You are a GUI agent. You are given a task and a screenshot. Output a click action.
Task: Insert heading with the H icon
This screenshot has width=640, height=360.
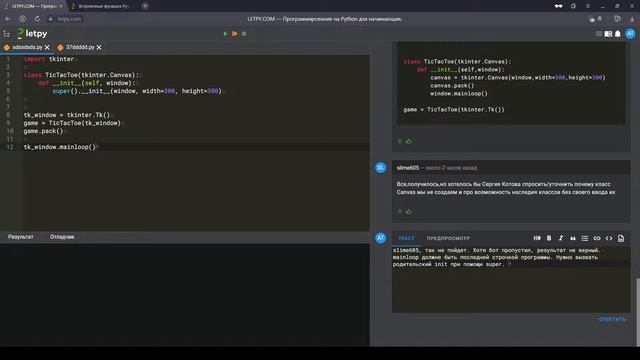point(537,238)
